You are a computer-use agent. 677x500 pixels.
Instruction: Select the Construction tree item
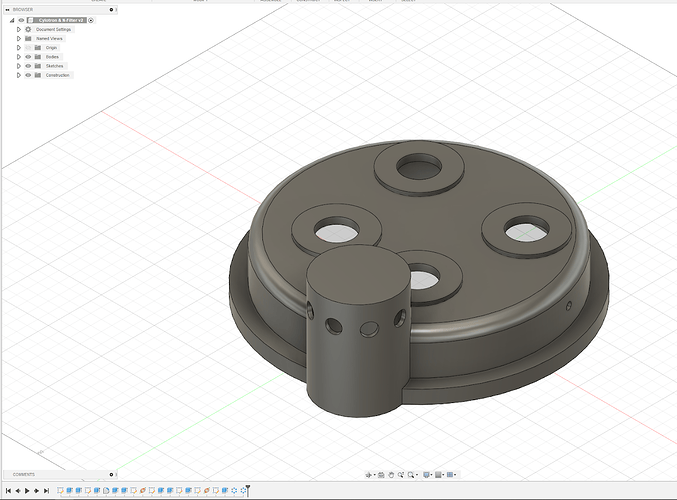57,75
